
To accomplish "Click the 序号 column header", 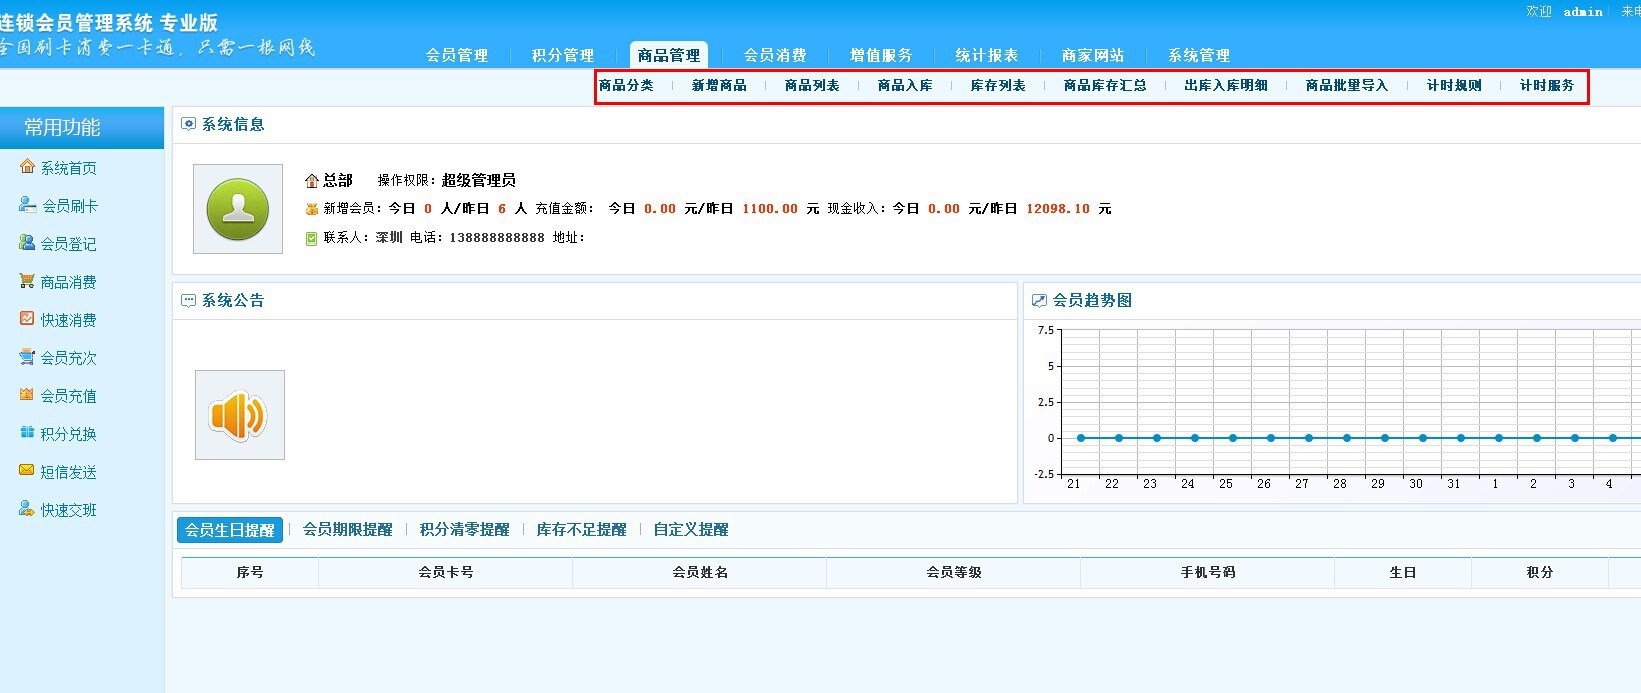I will [x=250, y=573].
